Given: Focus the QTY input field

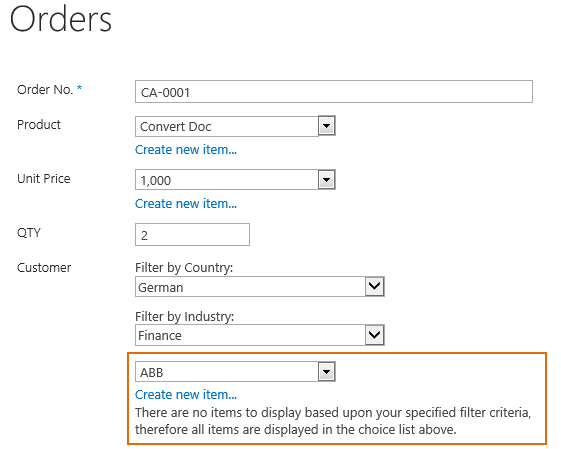Looking at the screenshot, I should (192, 235).
